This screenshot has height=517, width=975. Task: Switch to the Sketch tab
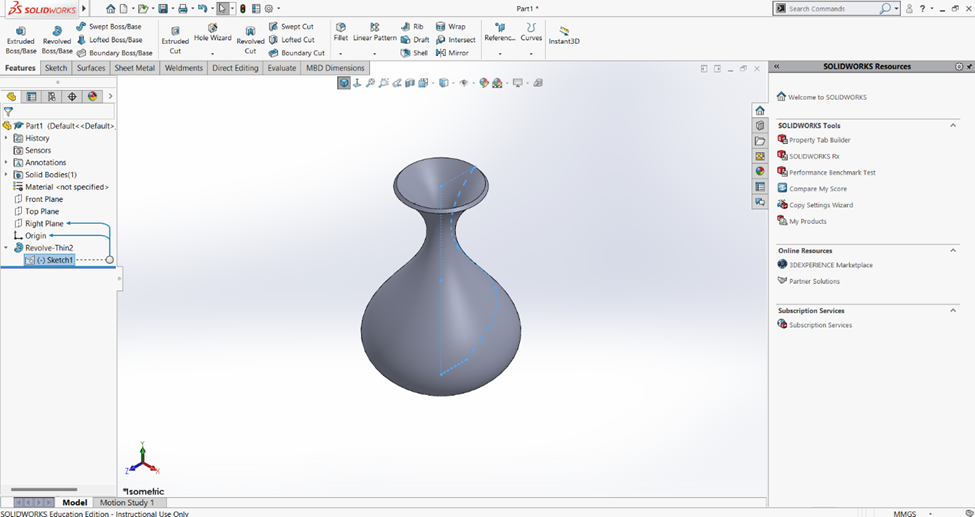[x=56, y=68]
